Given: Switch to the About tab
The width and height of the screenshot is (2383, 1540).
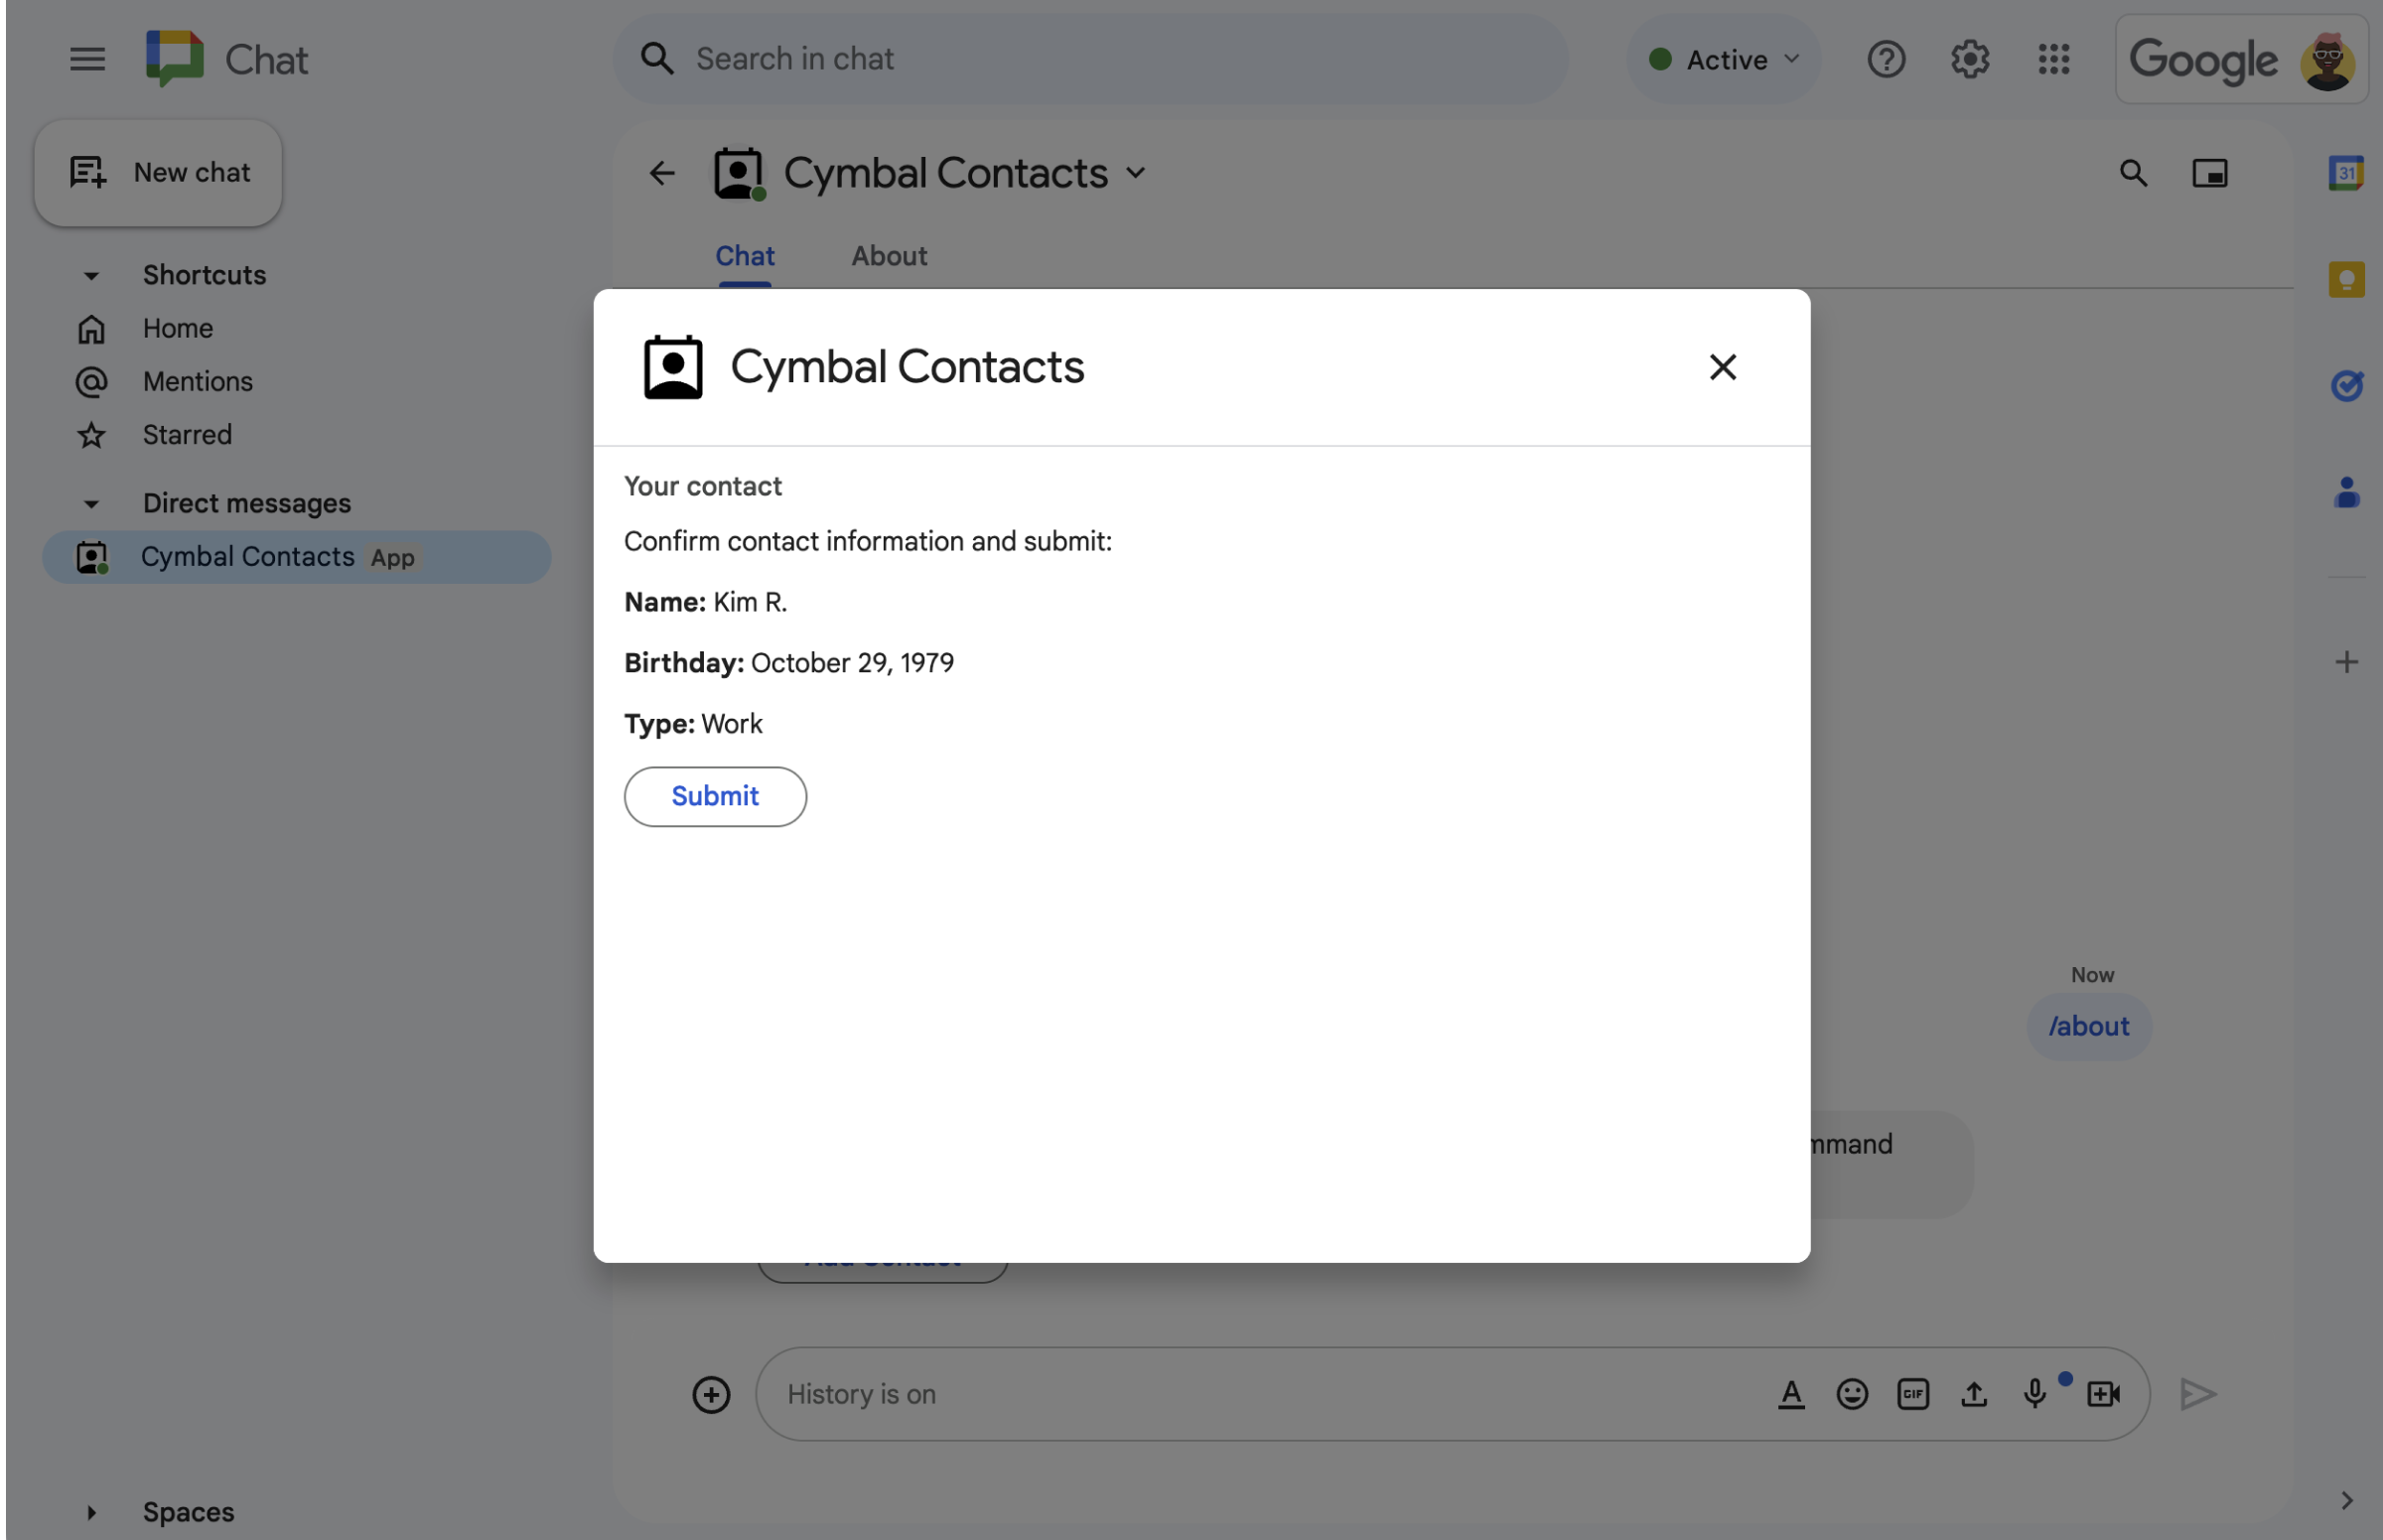Looking at the screenshot, I should pos(888,255).
